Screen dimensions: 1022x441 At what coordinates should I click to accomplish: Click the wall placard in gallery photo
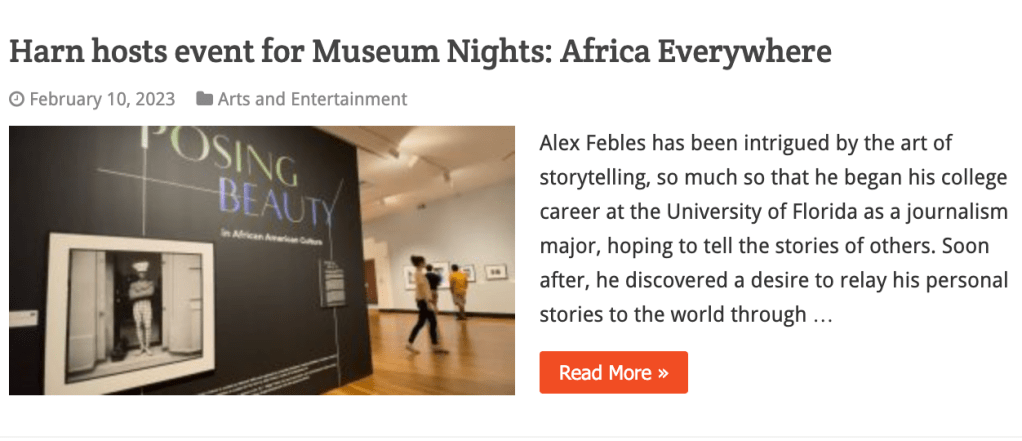(331, 282)
